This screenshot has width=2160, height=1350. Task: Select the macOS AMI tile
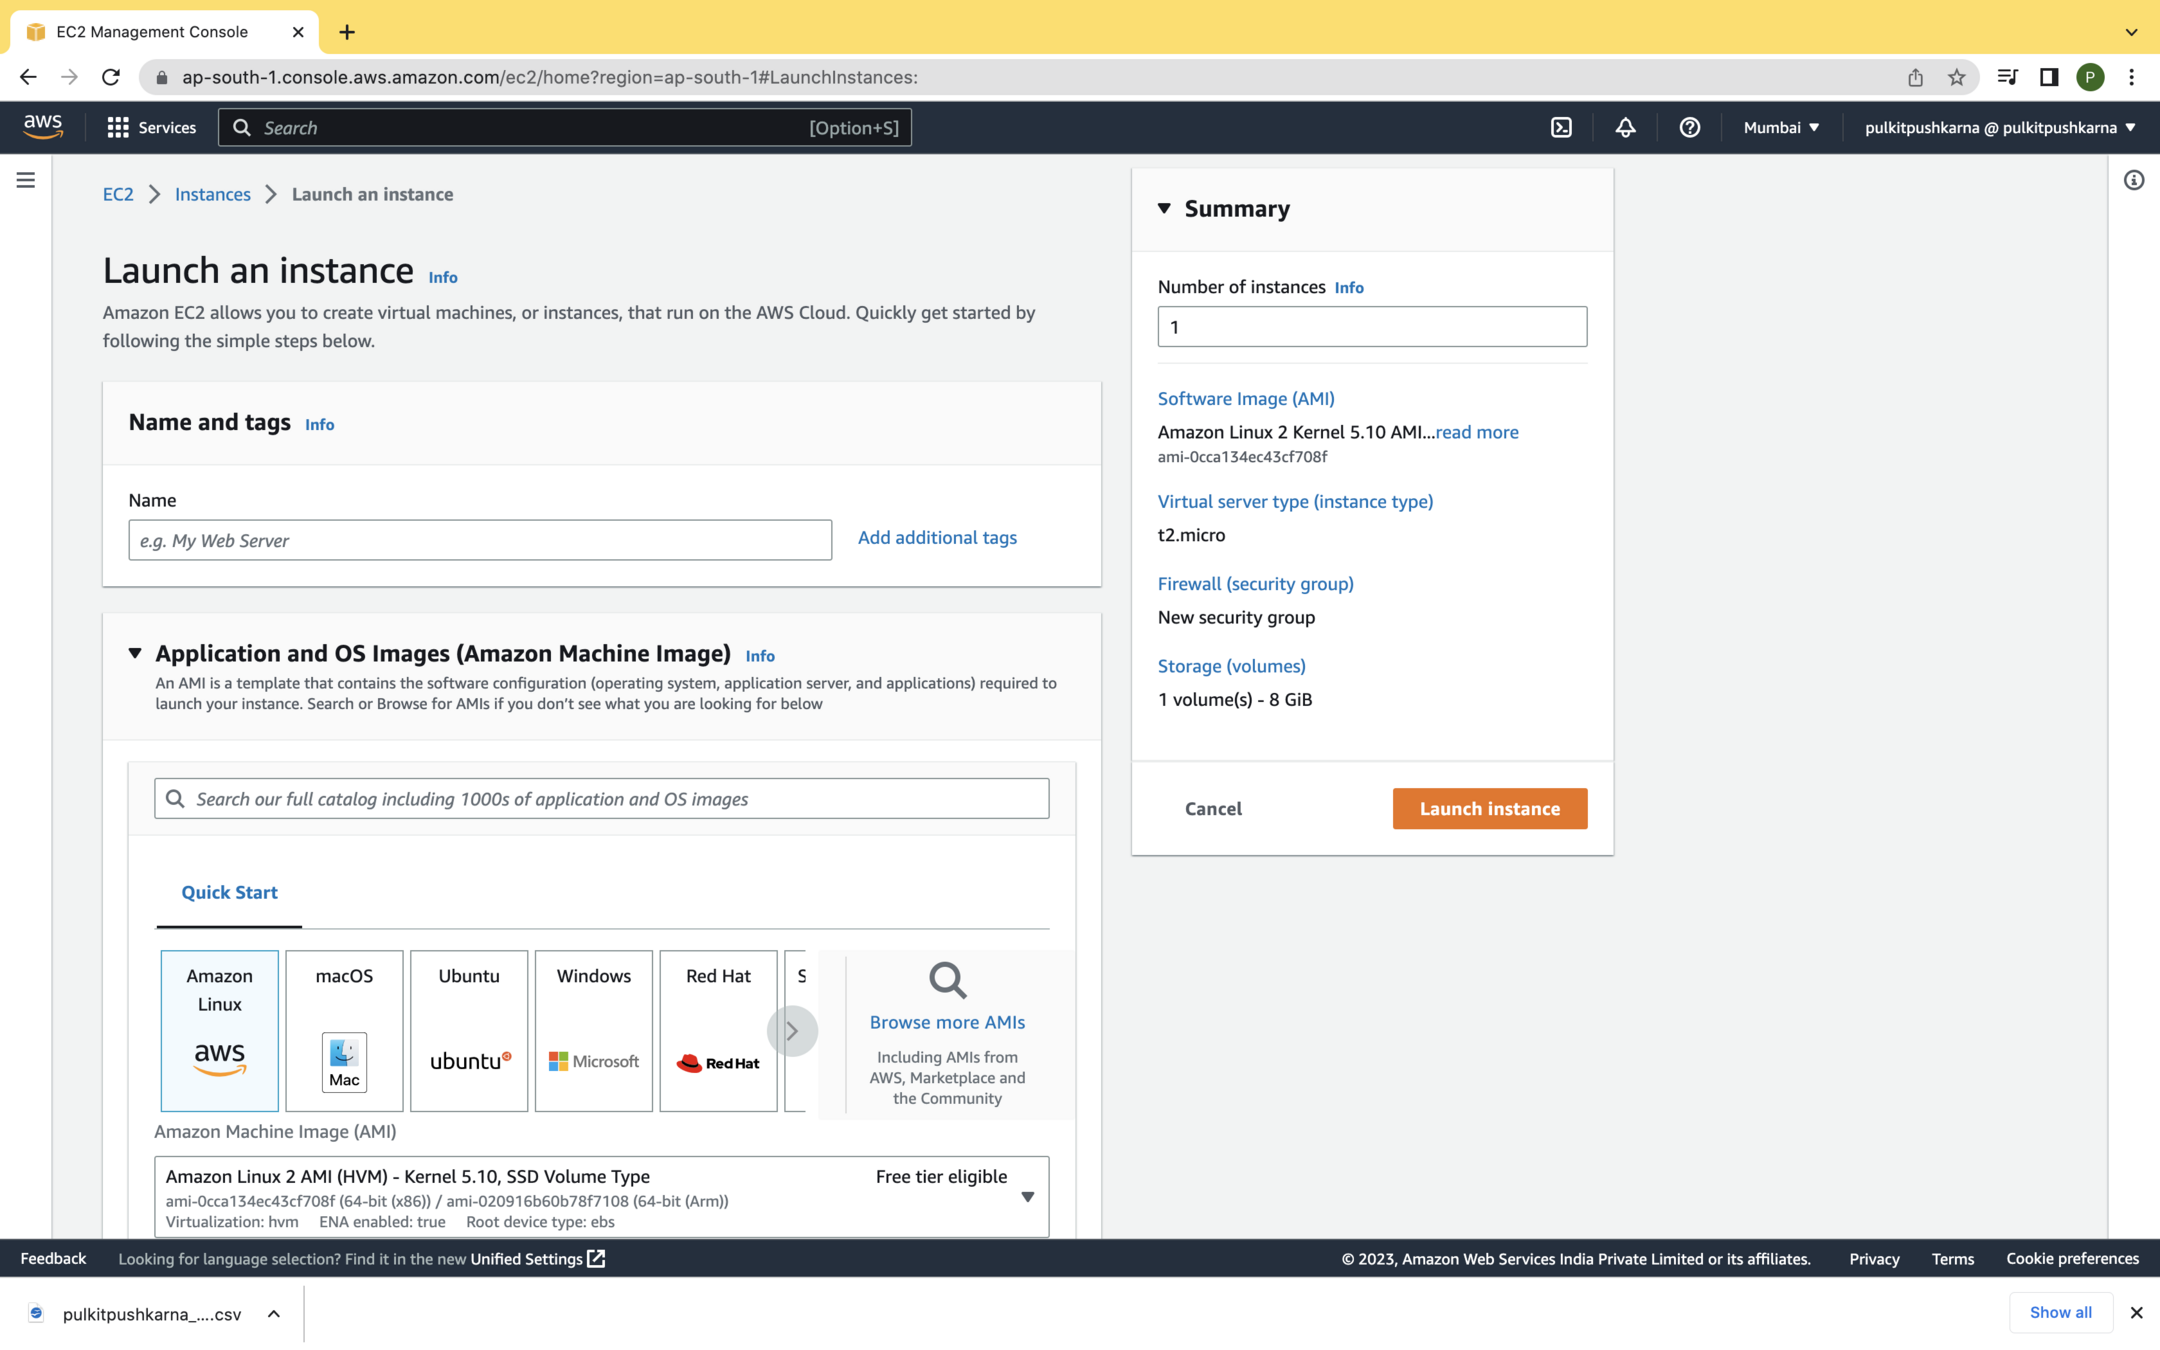click(x=344, y=1030)
